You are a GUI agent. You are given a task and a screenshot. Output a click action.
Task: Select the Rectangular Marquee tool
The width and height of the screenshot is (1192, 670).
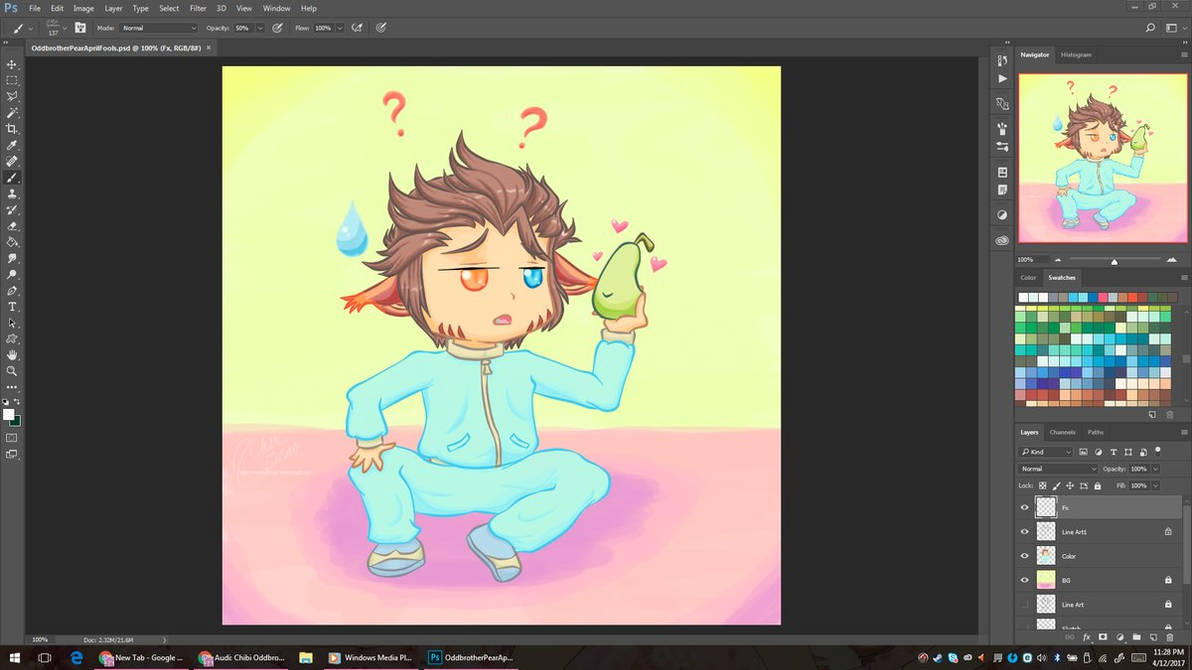click(11, 81)
